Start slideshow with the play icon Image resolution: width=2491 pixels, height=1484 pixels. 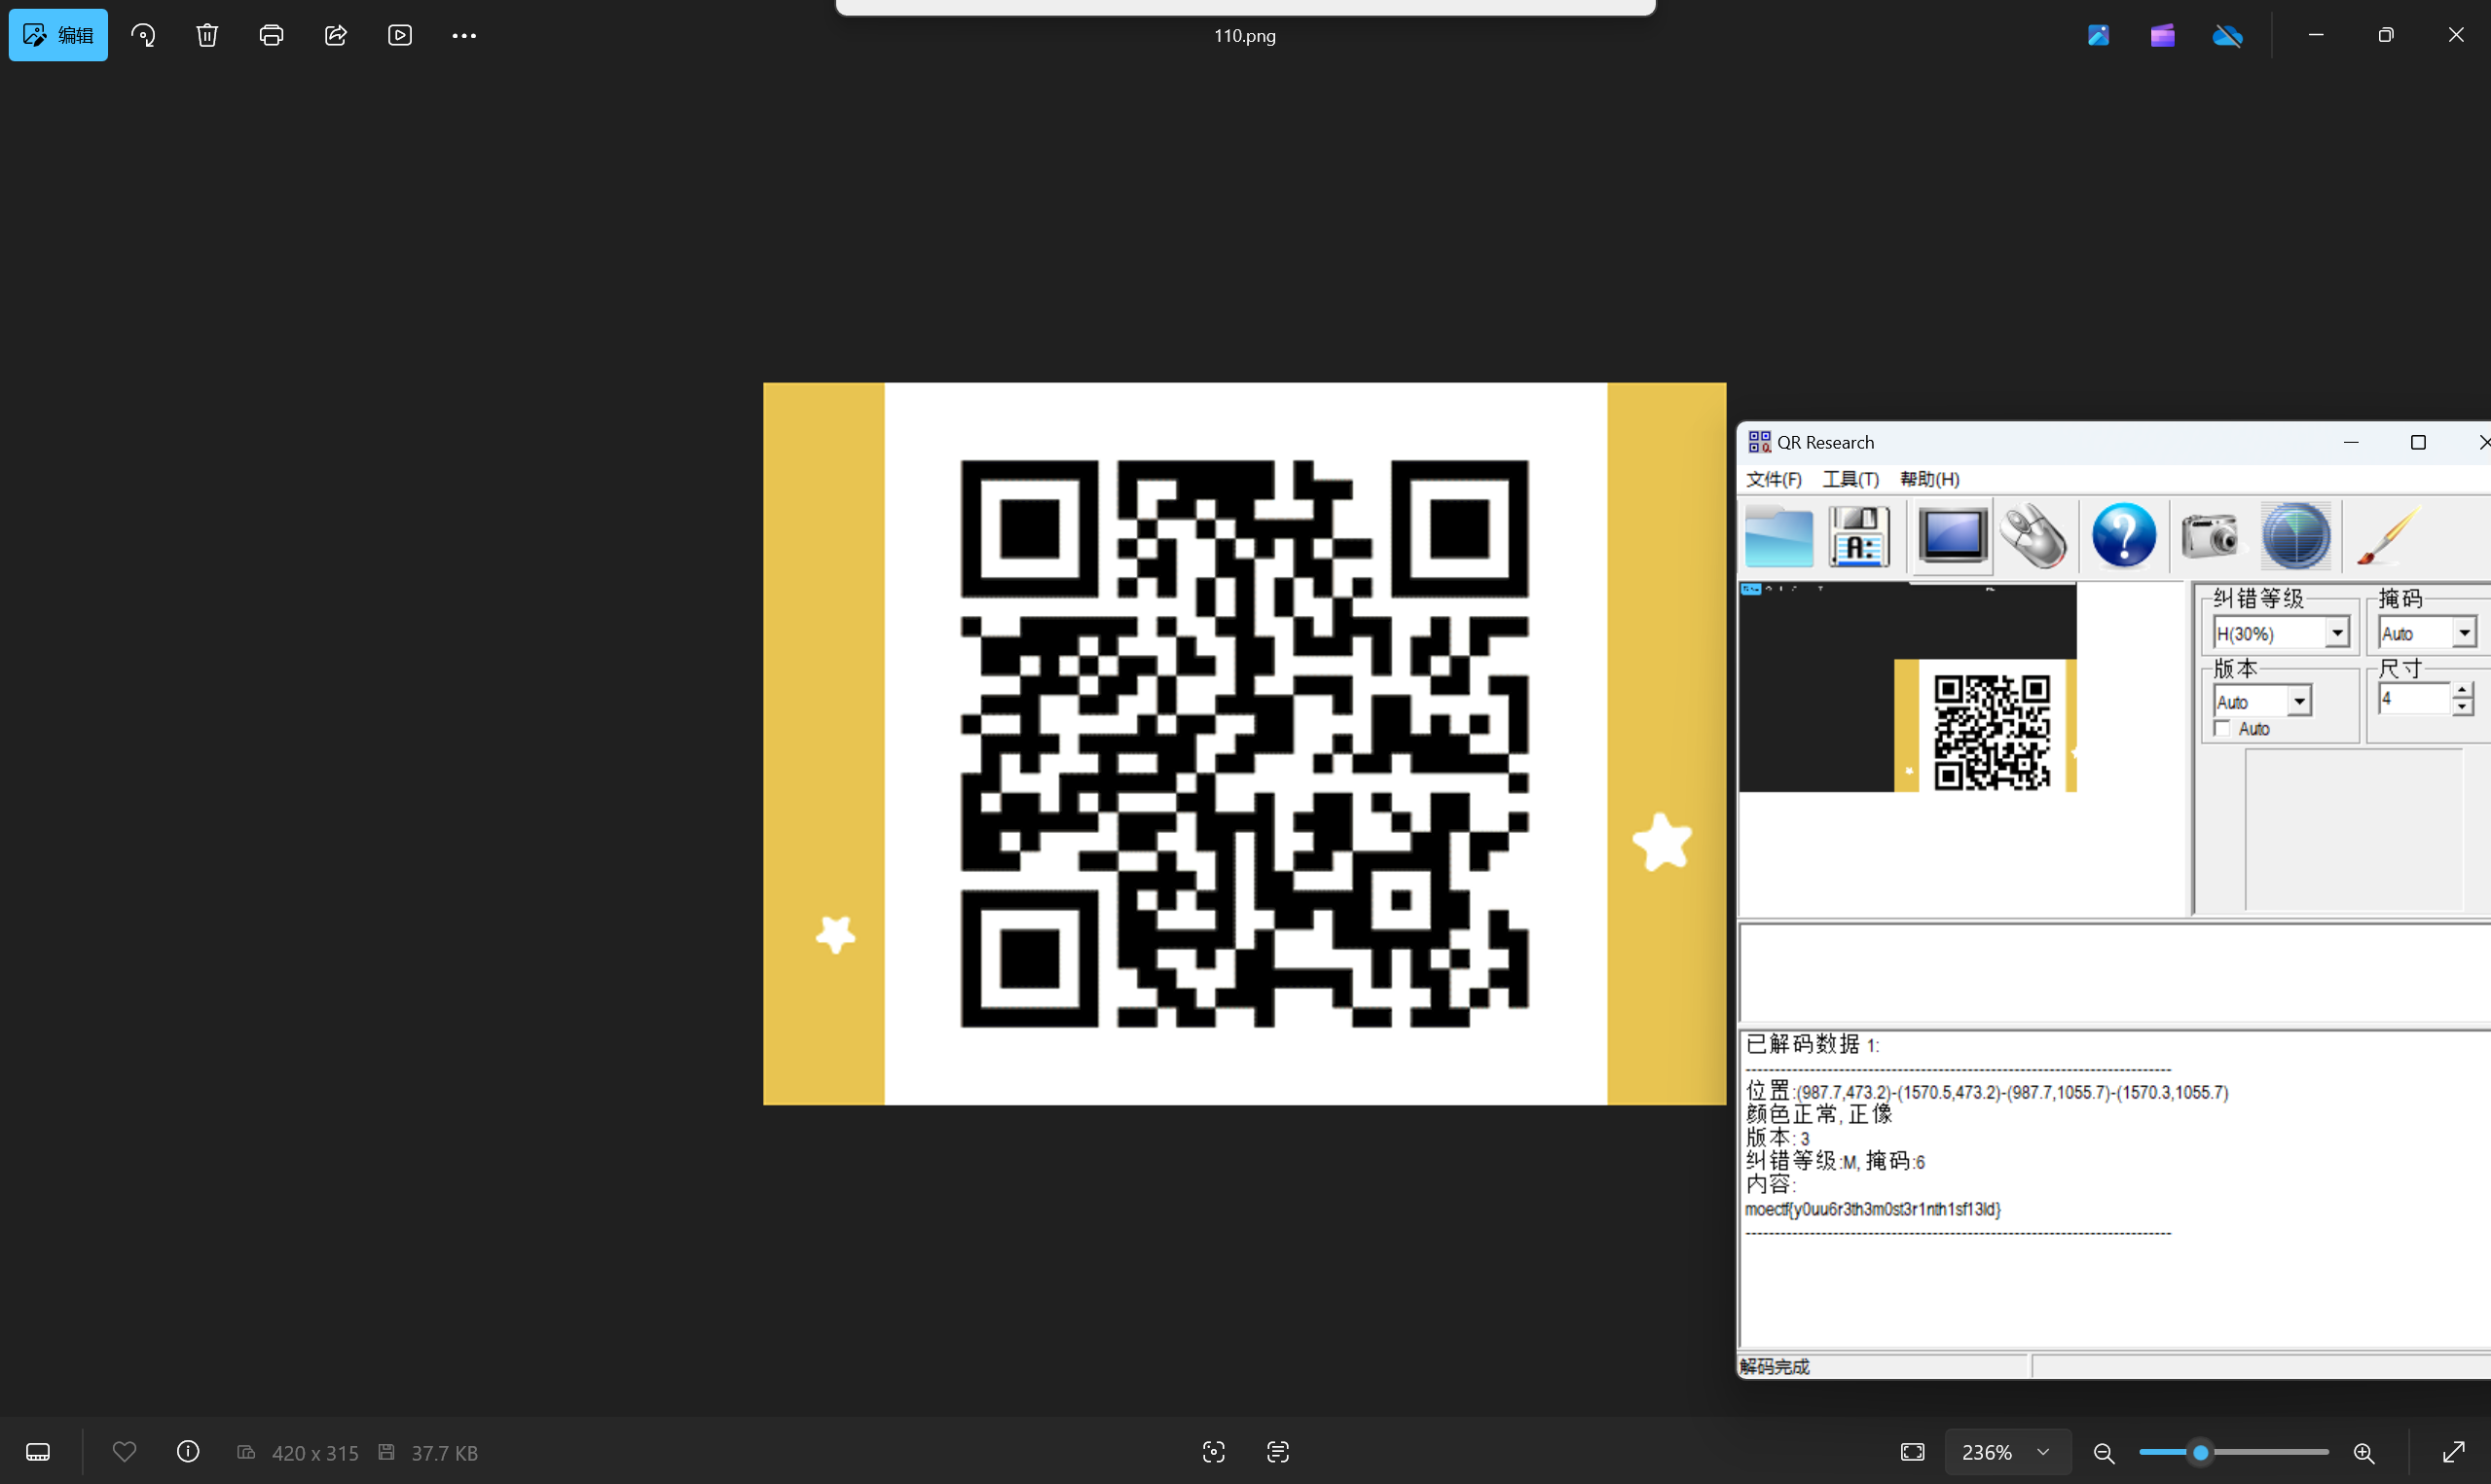400,35
